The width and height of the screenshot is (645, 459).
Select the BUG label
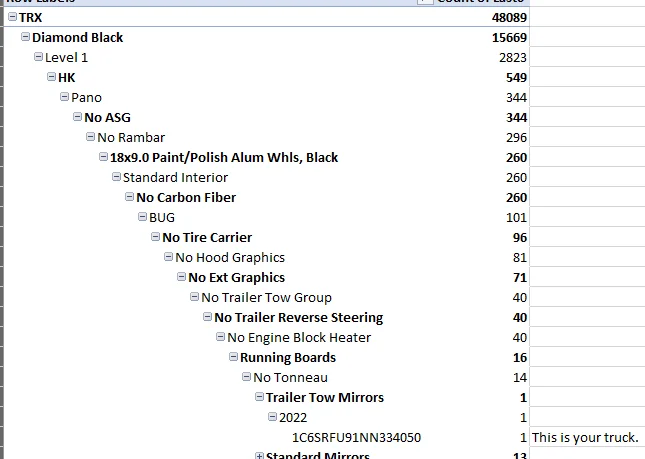click(162, 218)
